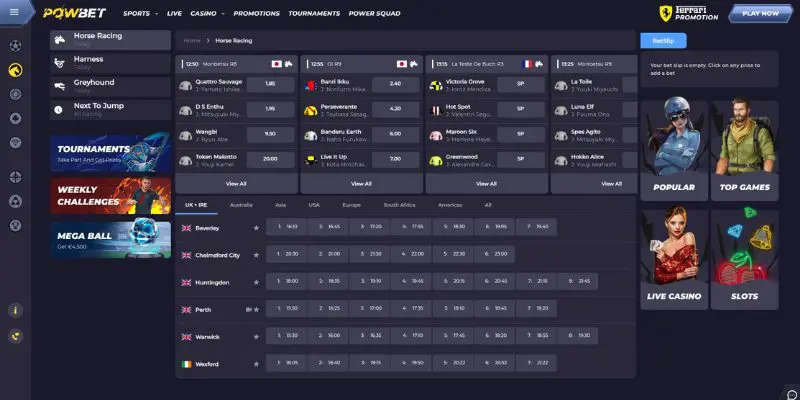
Task: Open the Slots game tile
Action: point(745,260)
